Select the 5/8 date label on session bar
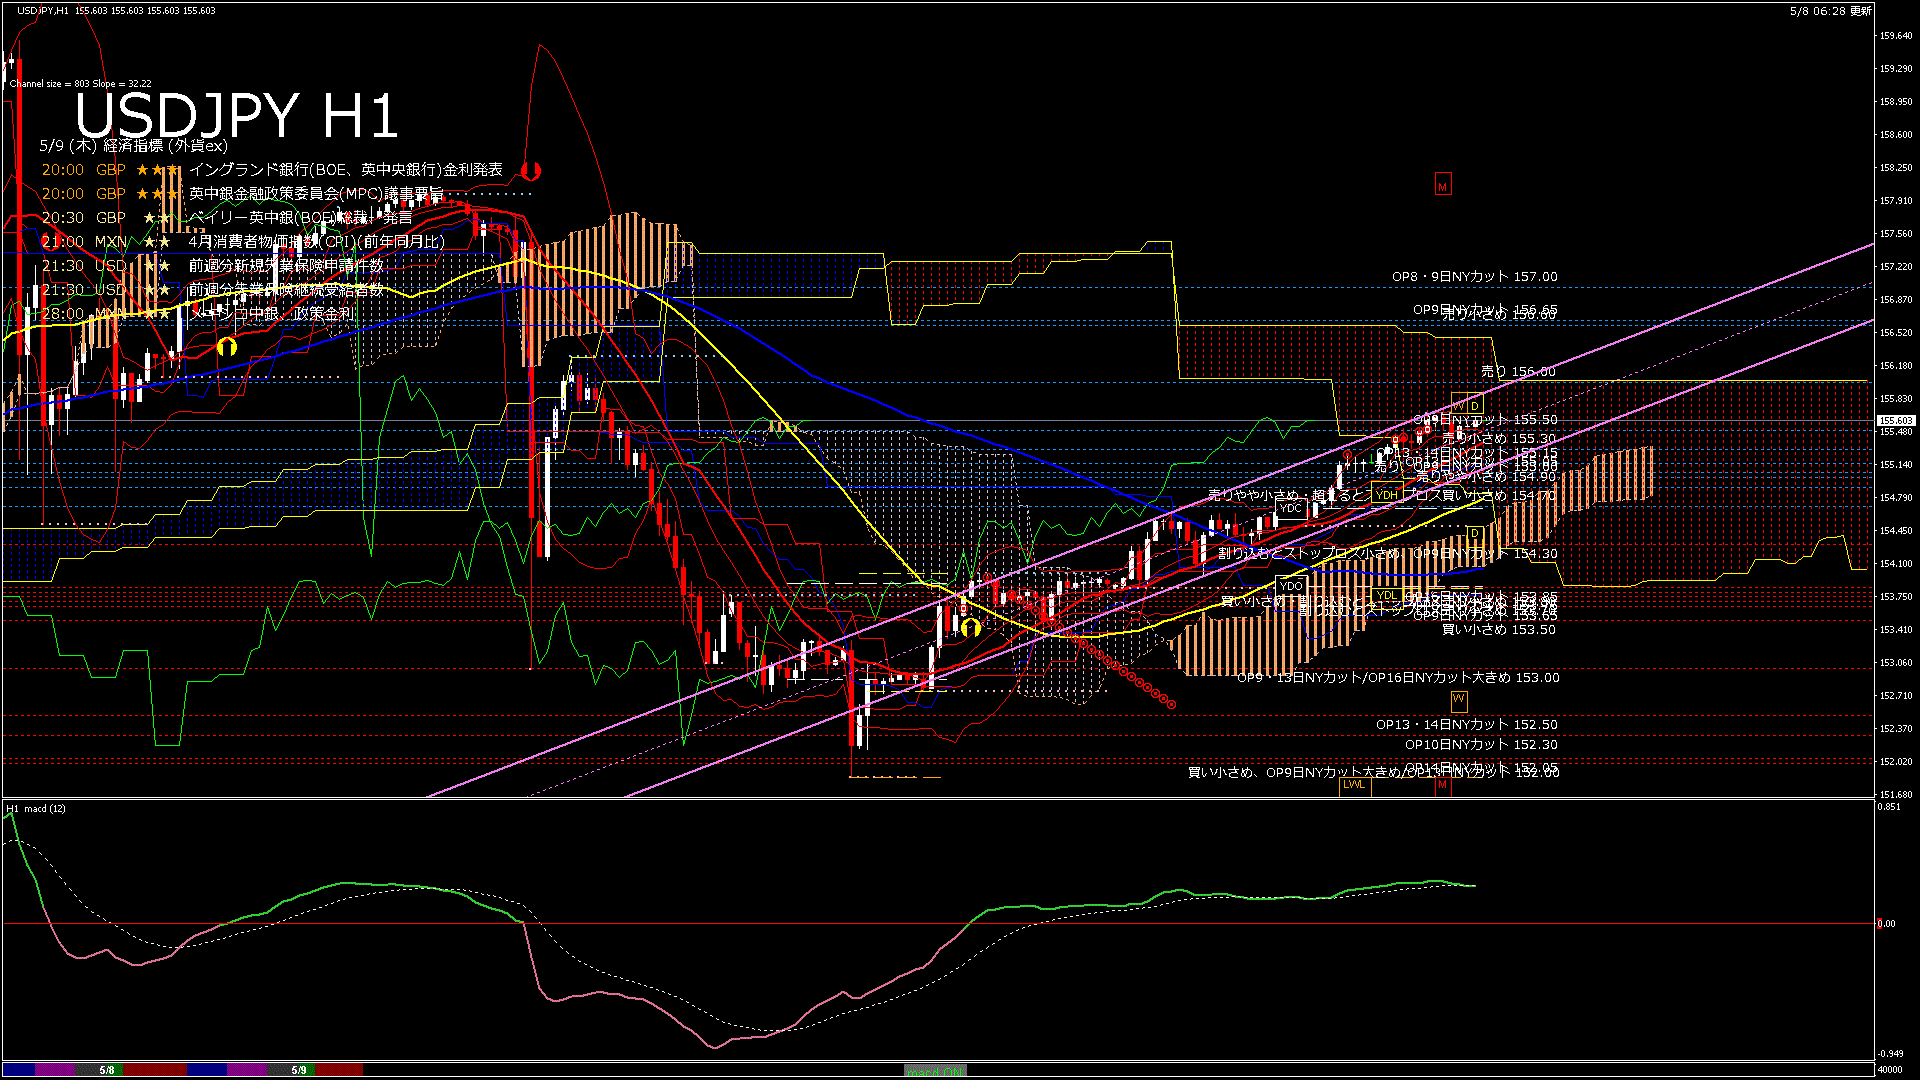Screen dimensions: 1920x1080 click(x=107, y=1070)
